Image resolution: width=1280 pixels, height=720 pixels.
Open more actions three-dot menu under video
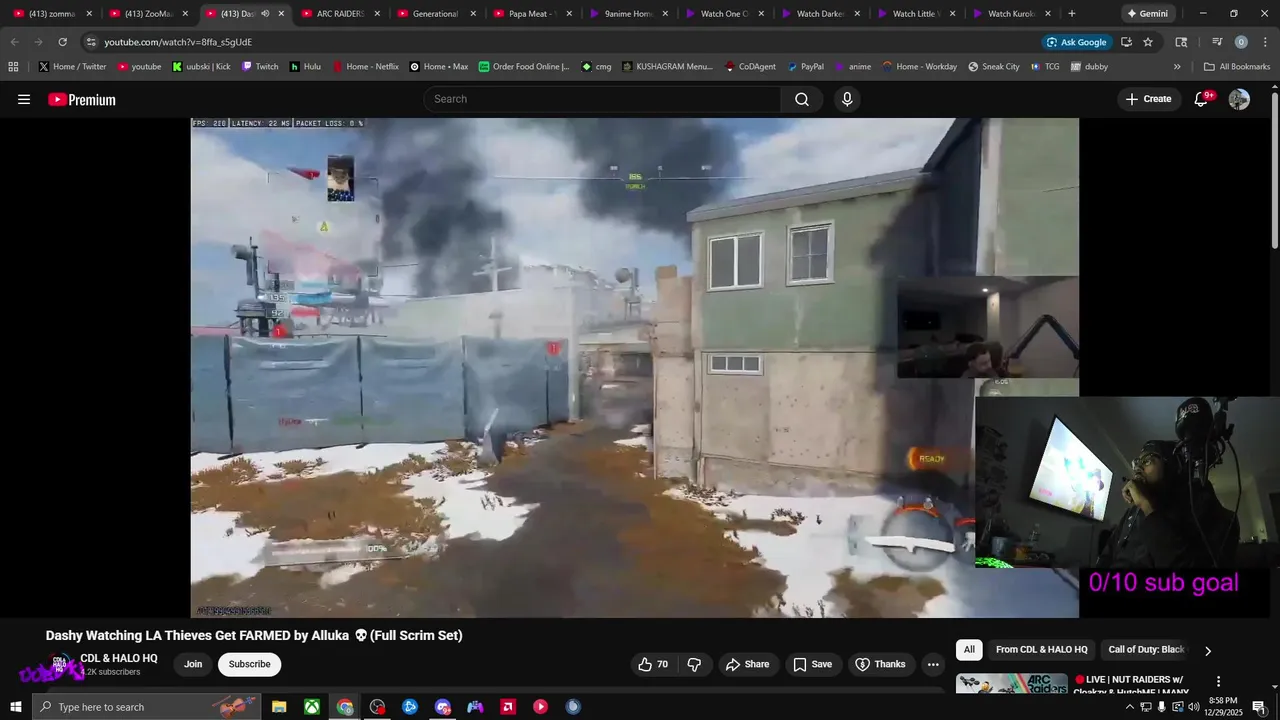(933, 664)
